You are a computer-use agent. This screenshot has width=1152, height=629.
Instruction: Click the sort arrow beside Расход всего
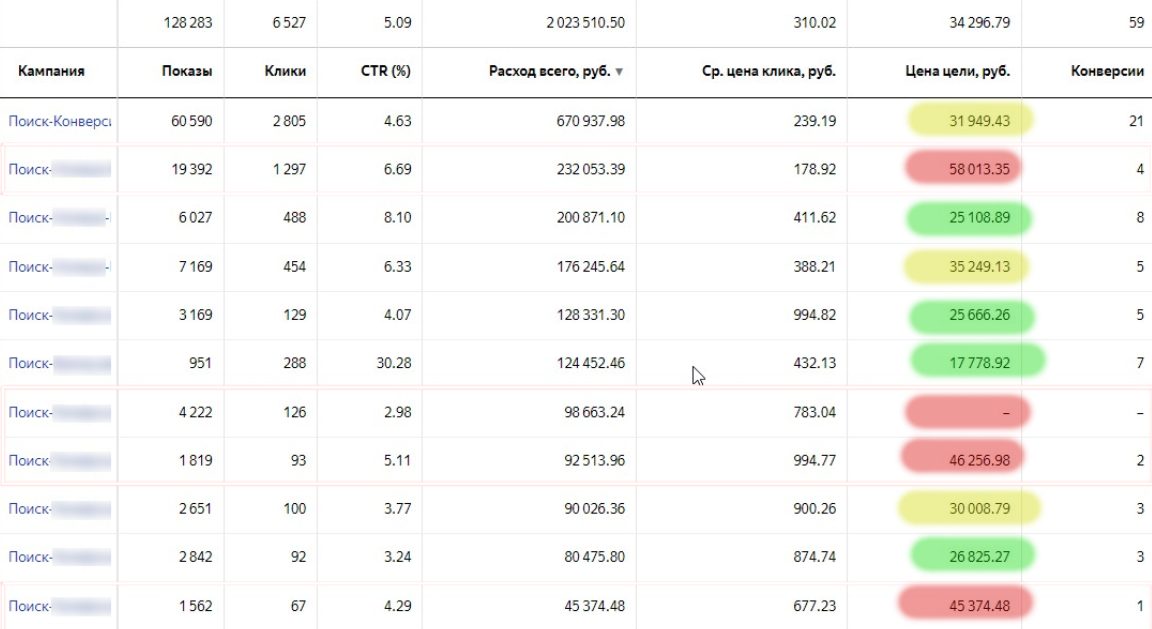pyautogui.click(x=619, y=72)
